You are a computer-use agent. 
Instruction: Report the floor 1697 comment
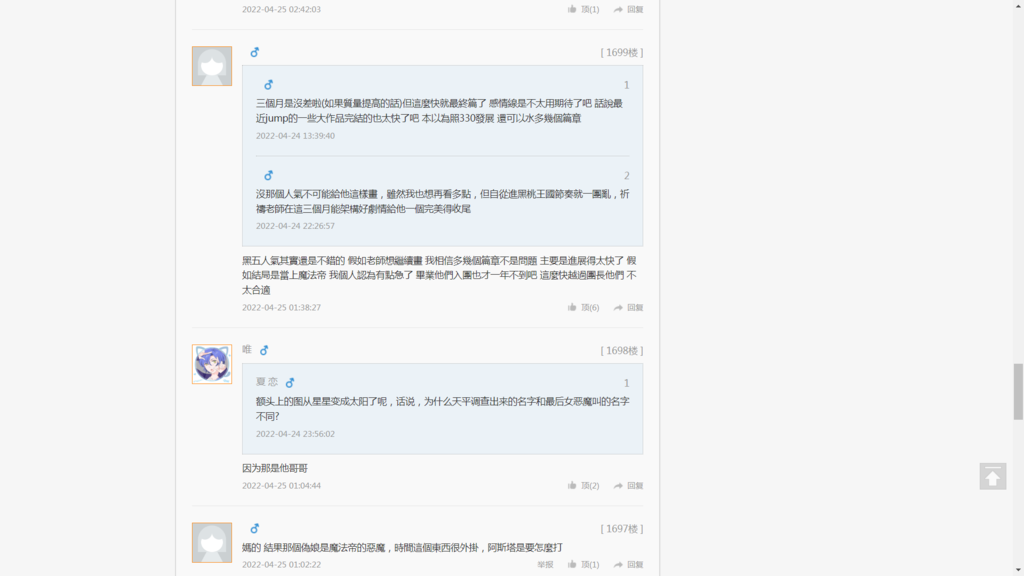[x=545, y=565]
